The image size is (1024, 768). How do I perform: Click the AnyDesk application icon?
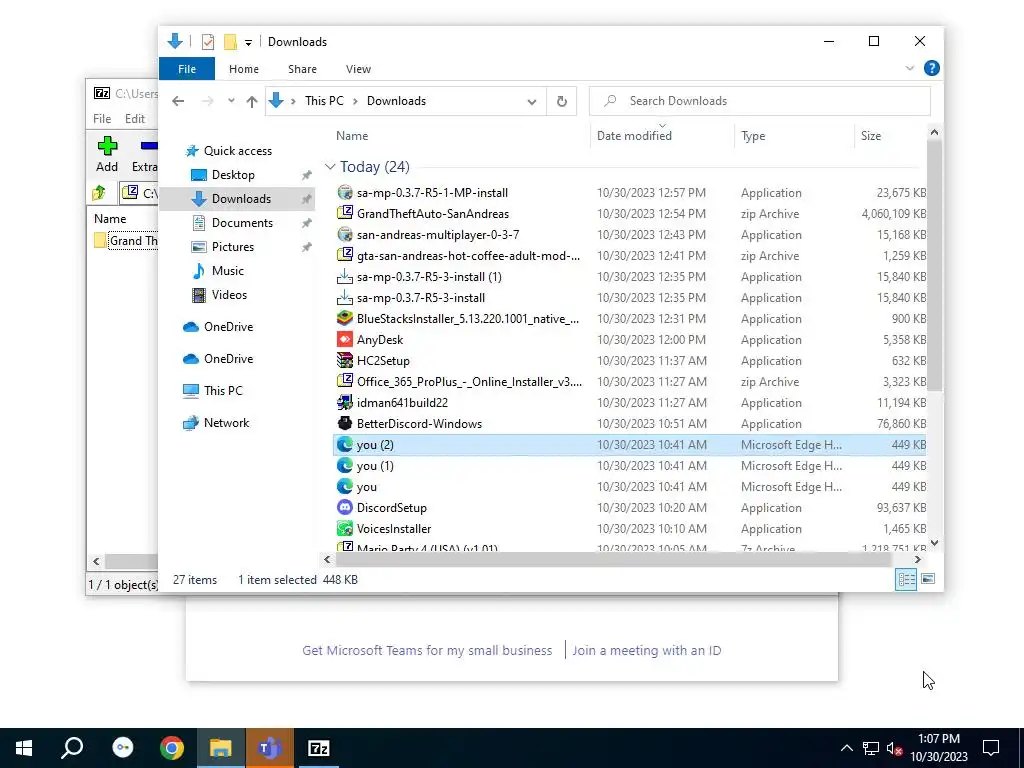coord(345,340)
